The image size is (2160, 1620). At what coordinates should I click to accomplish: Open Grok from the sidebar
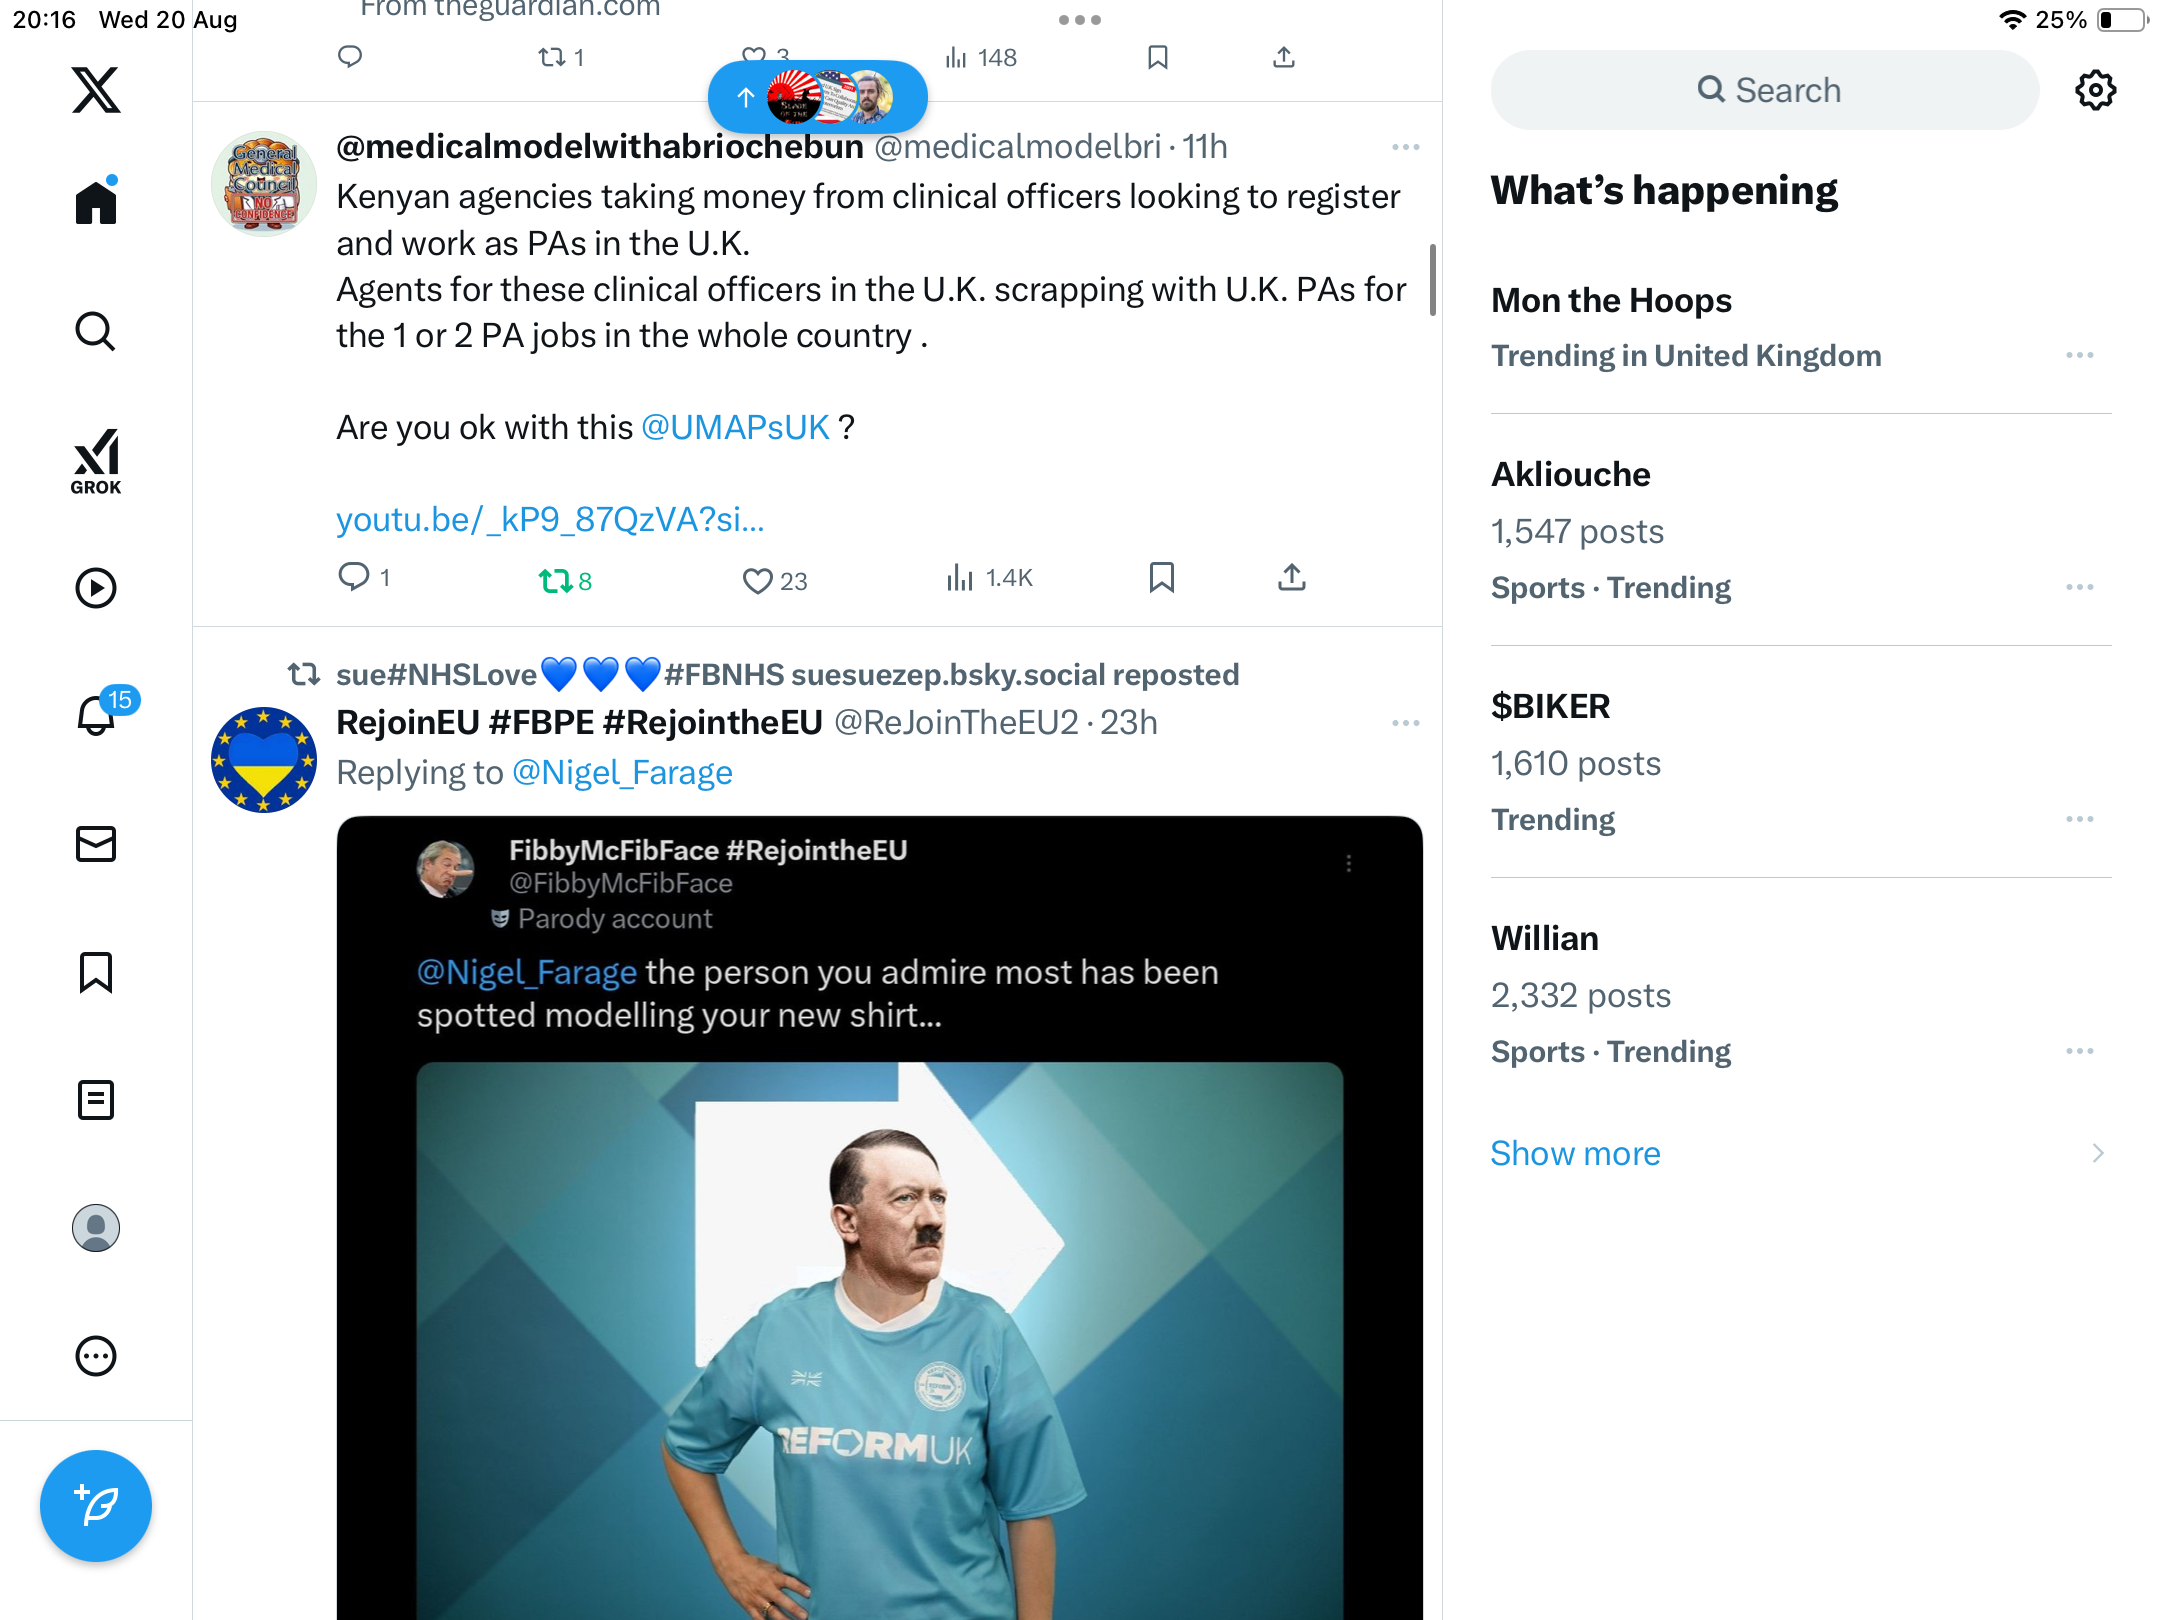(x=96, y=462)
